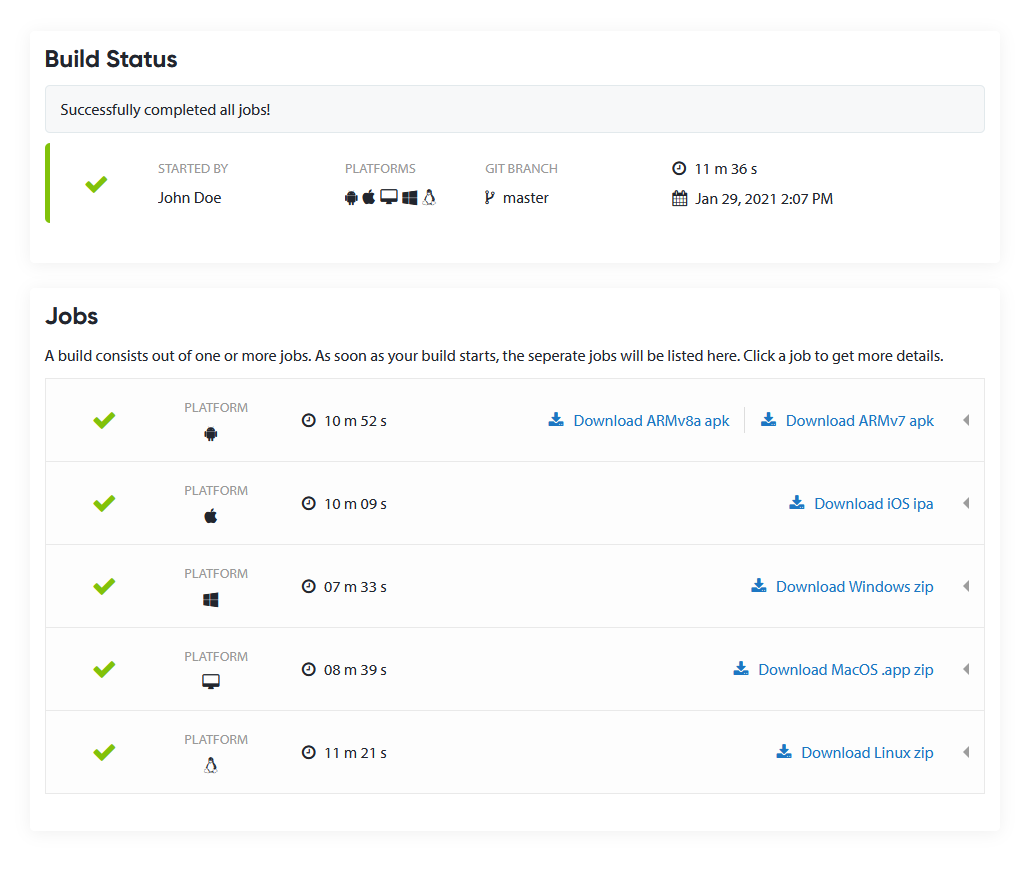
Task: Click the 'Successfully completed all jobs!' message
Action: pos(165,109)
